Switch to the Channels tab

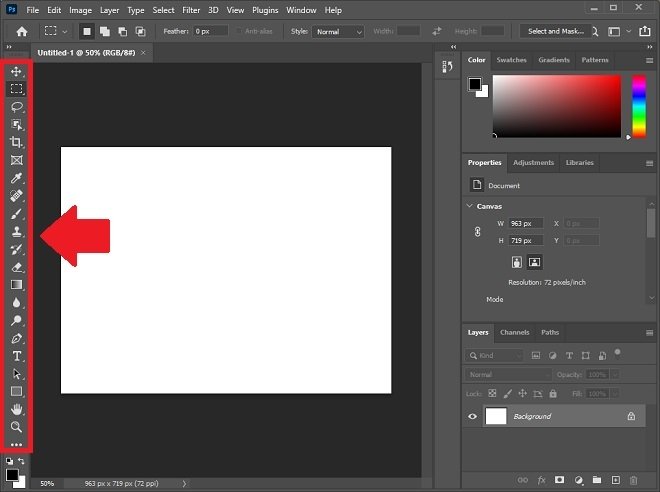(x=514, y=332)
